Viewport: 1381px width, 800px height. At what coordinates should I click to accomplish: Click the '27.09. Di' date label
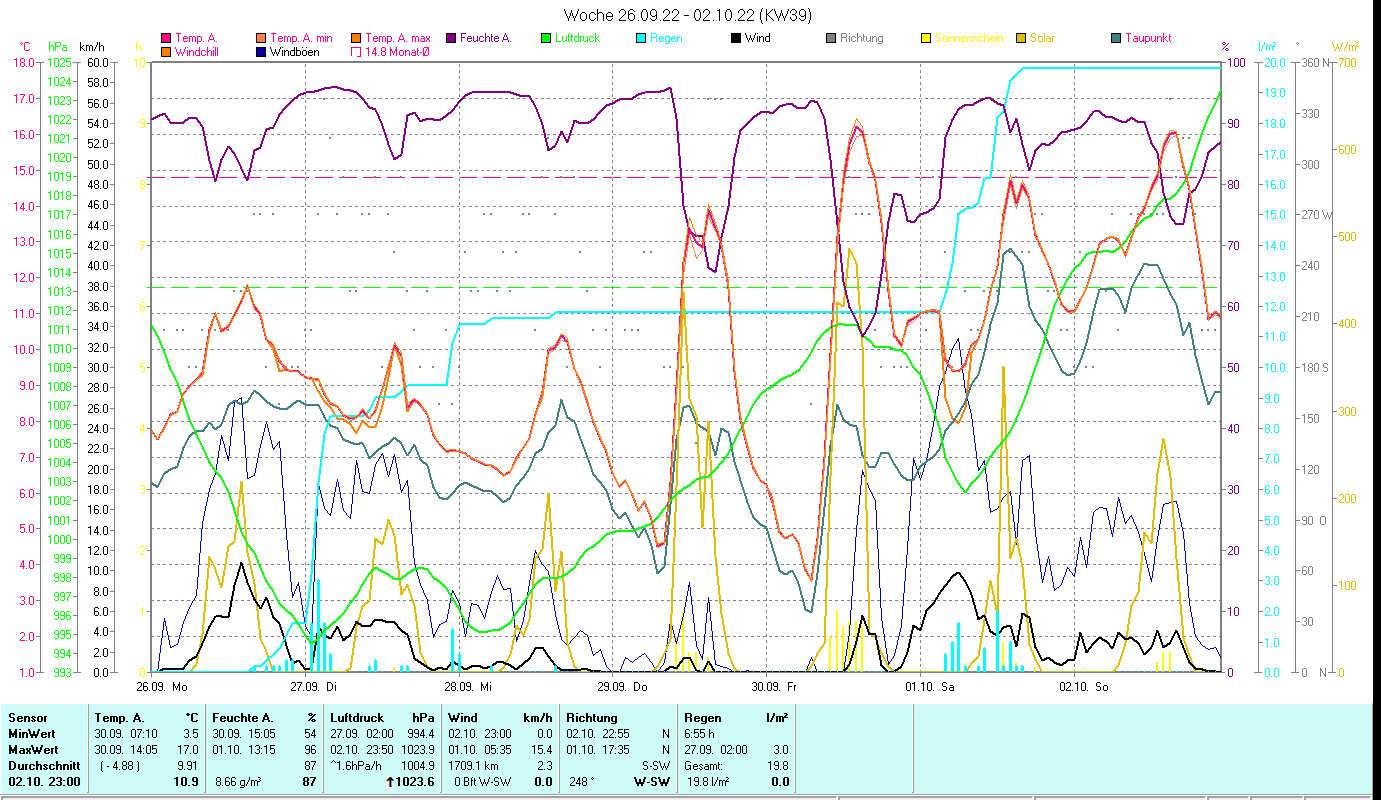tap(314, 687)
